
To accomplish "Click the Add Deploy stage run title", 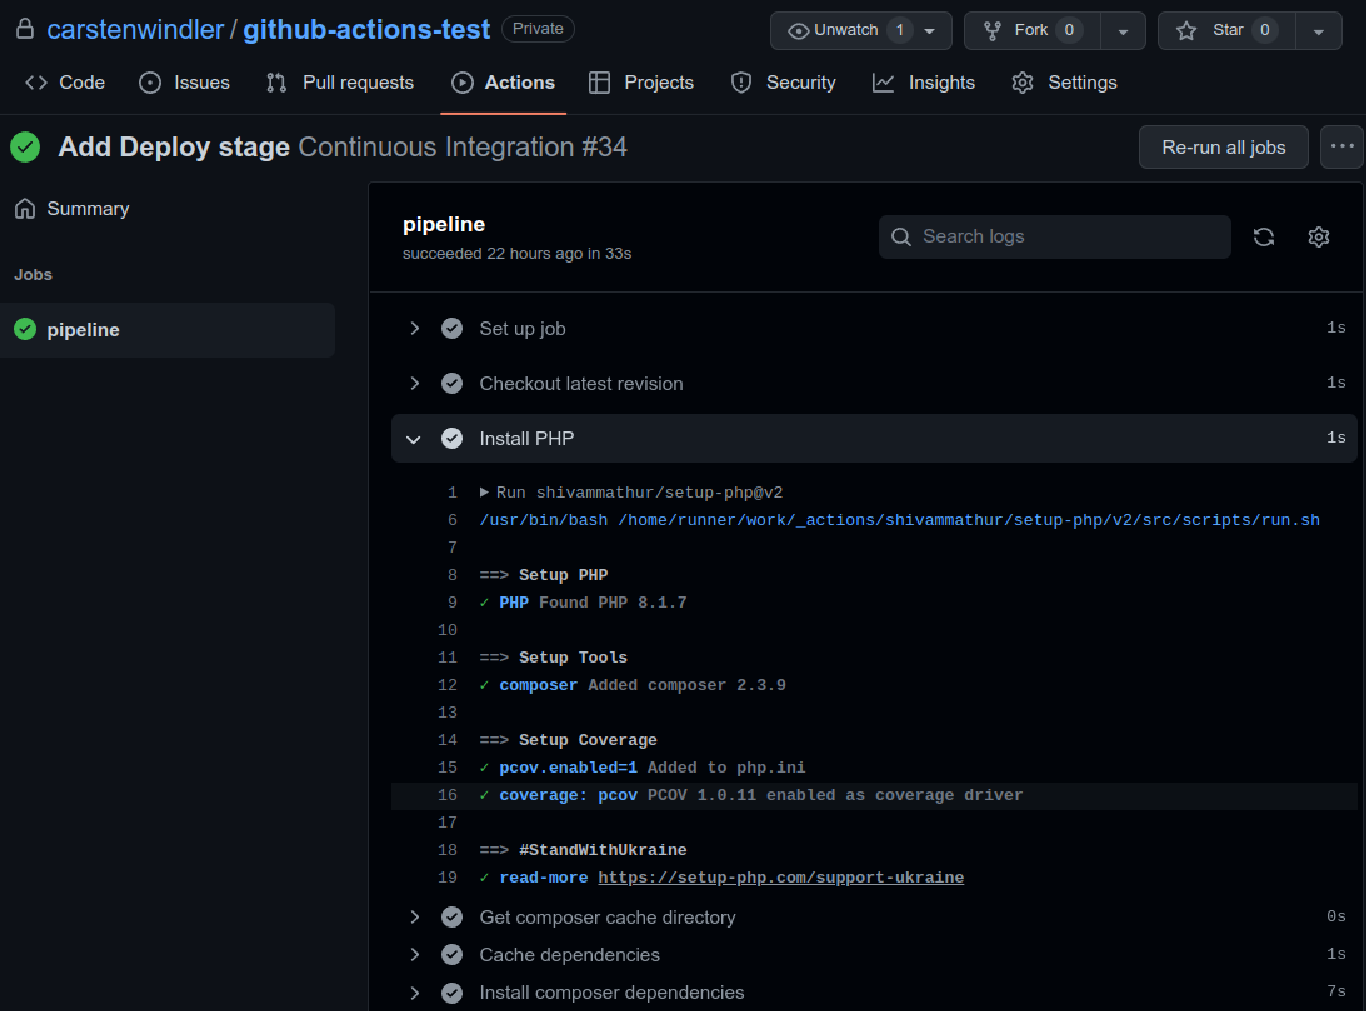I will click(x=174, y=147).
